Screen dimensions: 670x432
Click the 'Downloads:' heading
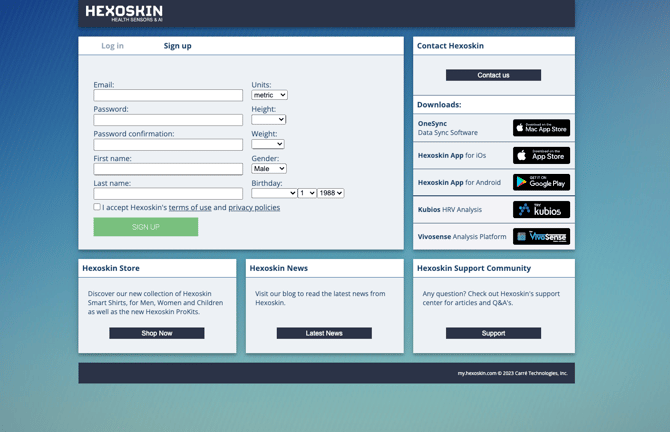click(439, 105)
